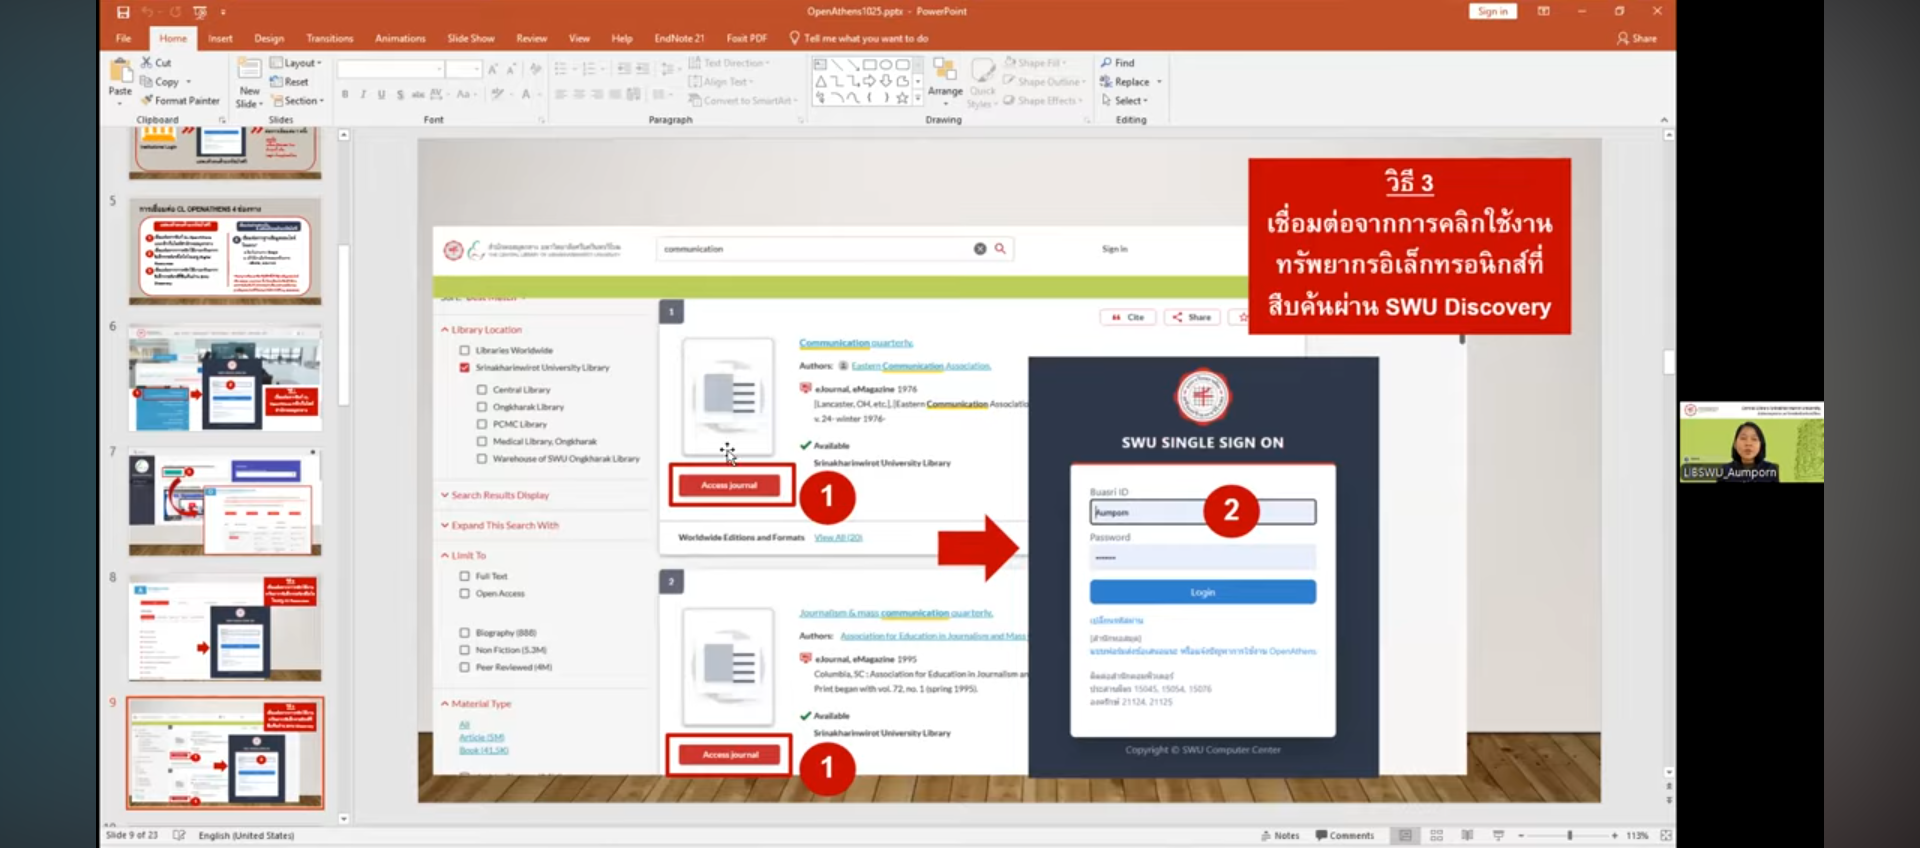
Task: Switch to Slide Sorter view
Action: [1436, 835]
